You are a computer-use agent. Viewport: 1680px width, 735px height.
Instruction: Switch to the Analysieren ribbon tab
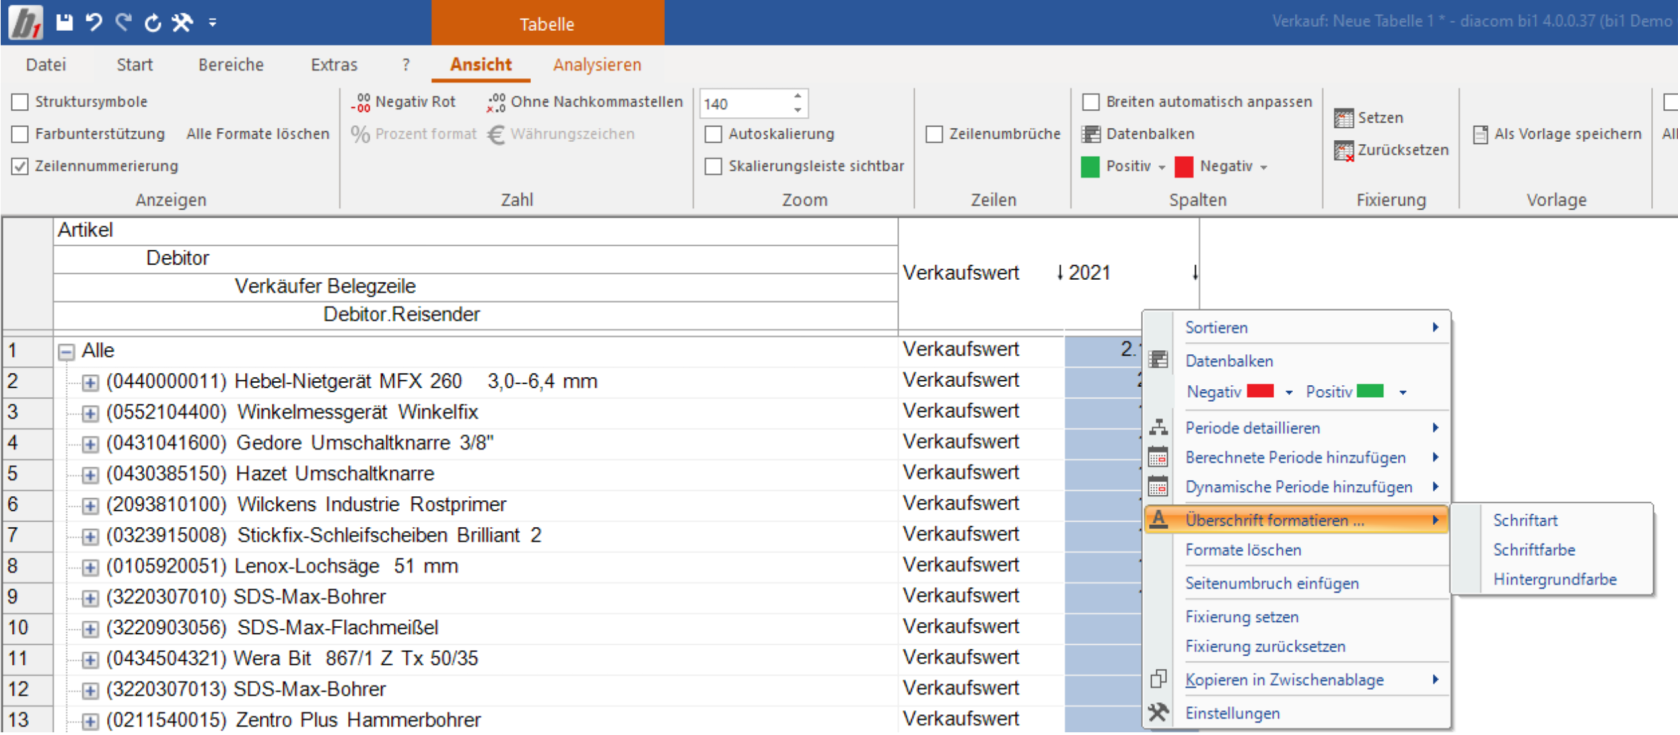pyautogui.click(x=597, y=65)
